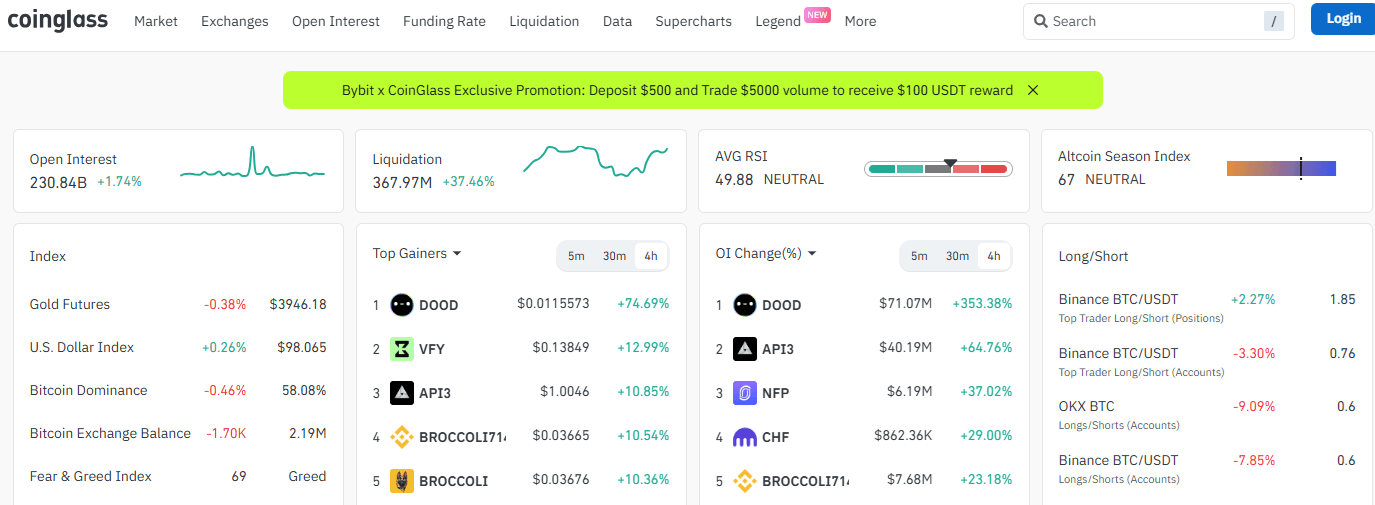Screen dimensions: 1375x505
Task: Click the NFP coin icon in OI Change
Action: (745, 392)
